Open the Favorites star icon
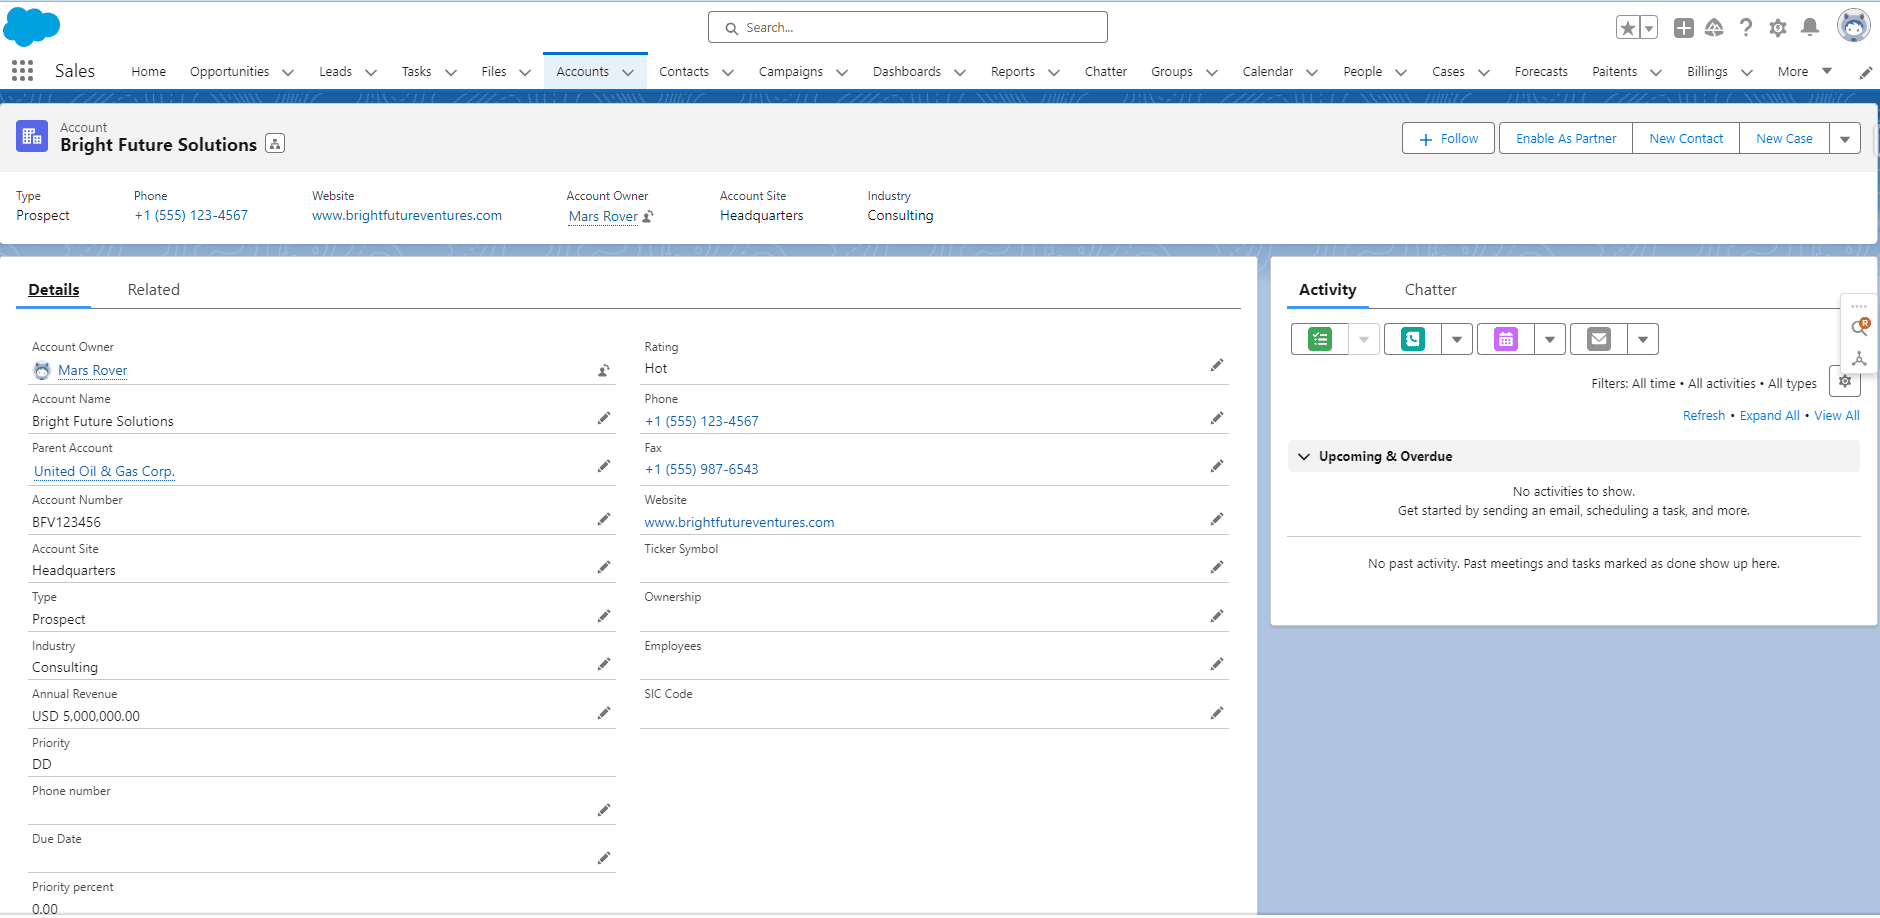Screen dimensions: 1880x918 (x=1628, y=28)
